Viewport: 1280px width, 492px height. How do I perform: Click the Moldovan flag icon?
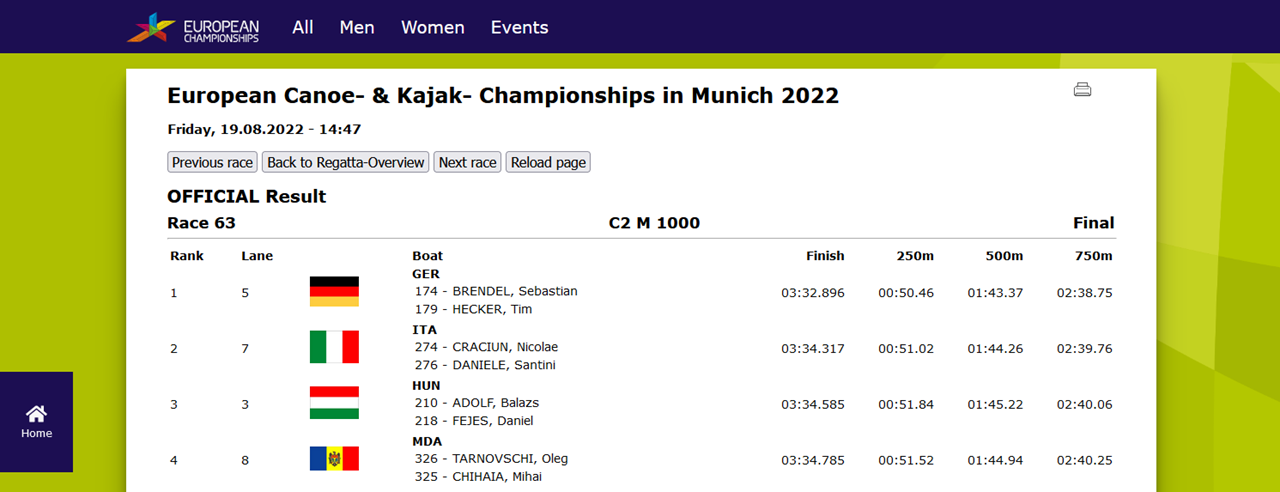click(334, 459)
